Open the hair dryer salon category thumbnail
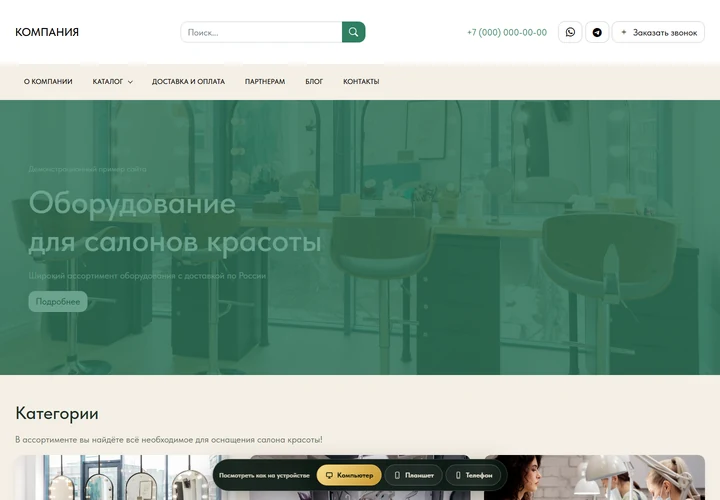This screenshot has height=500, width=720. tap(595, 478)
